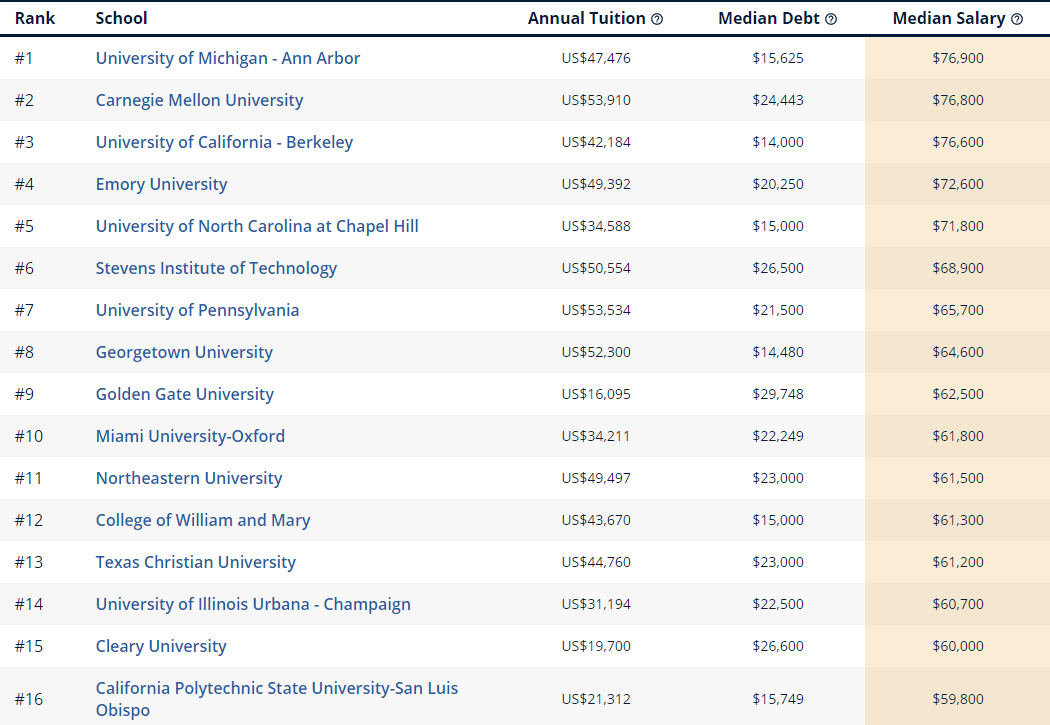
Task: Open the Miami University-Oxford page
Action: click(190, 436)
